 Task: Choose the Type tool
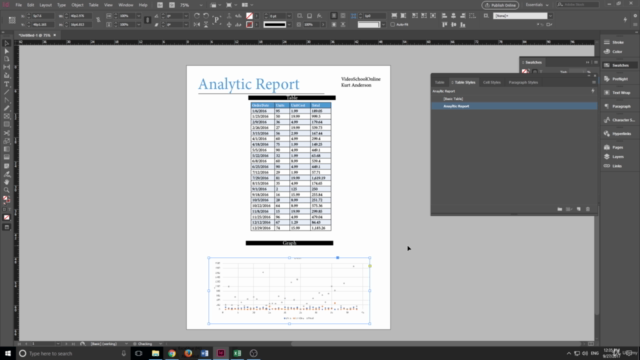[7, 84]
